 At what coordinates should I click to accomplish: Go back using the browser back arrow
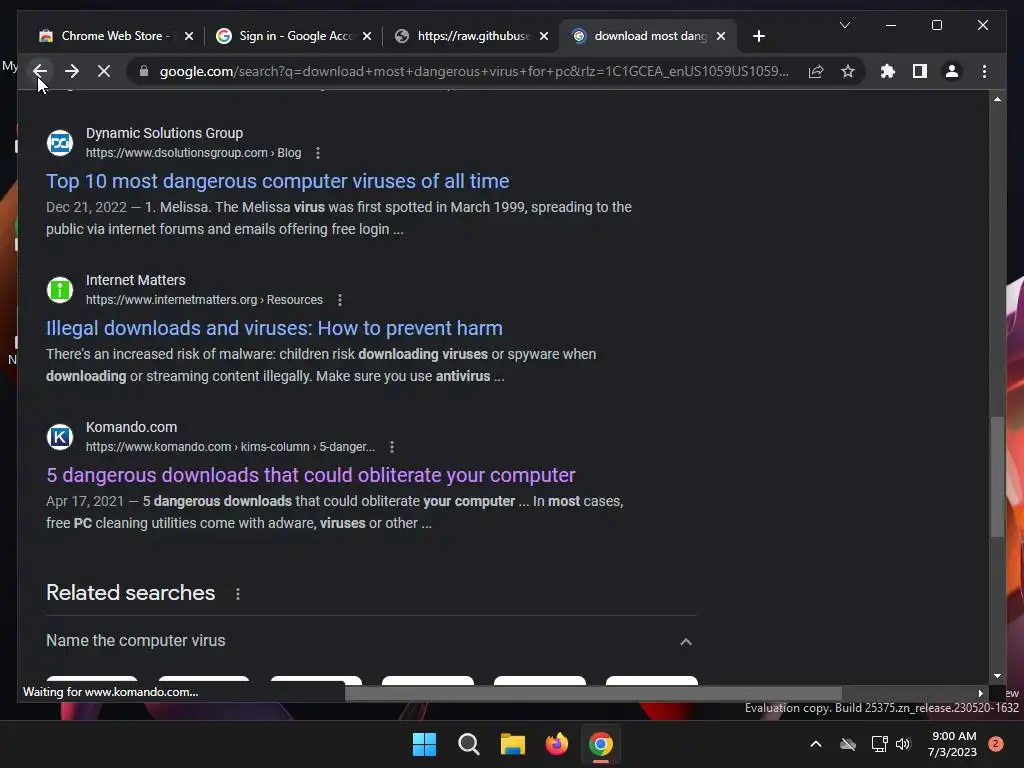pos(40,71)
